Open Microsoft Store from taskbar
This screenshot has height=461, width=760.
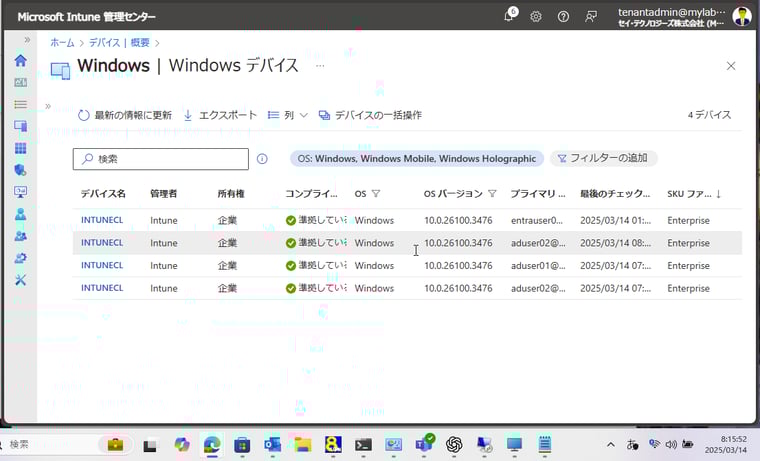click(x=242, y=445)
